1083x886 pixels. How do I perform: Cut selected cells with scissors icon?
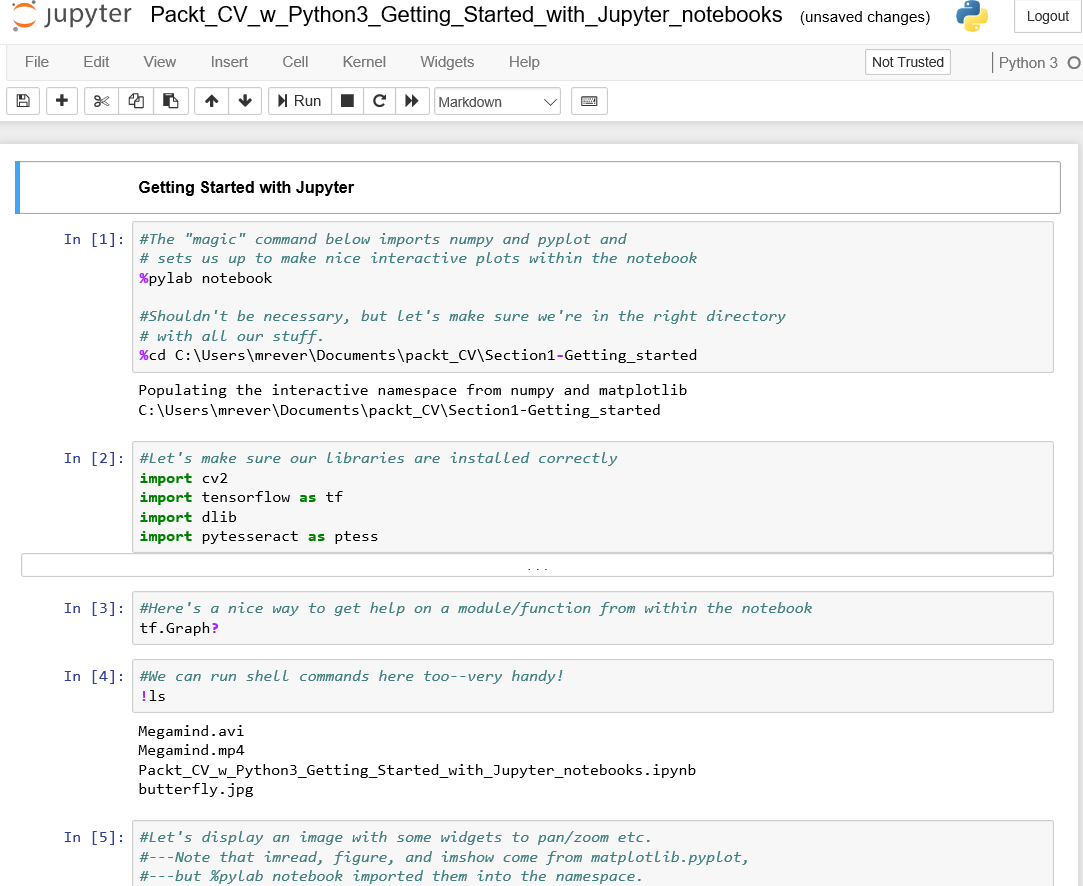pyautogui.click(x=102, y=101)
